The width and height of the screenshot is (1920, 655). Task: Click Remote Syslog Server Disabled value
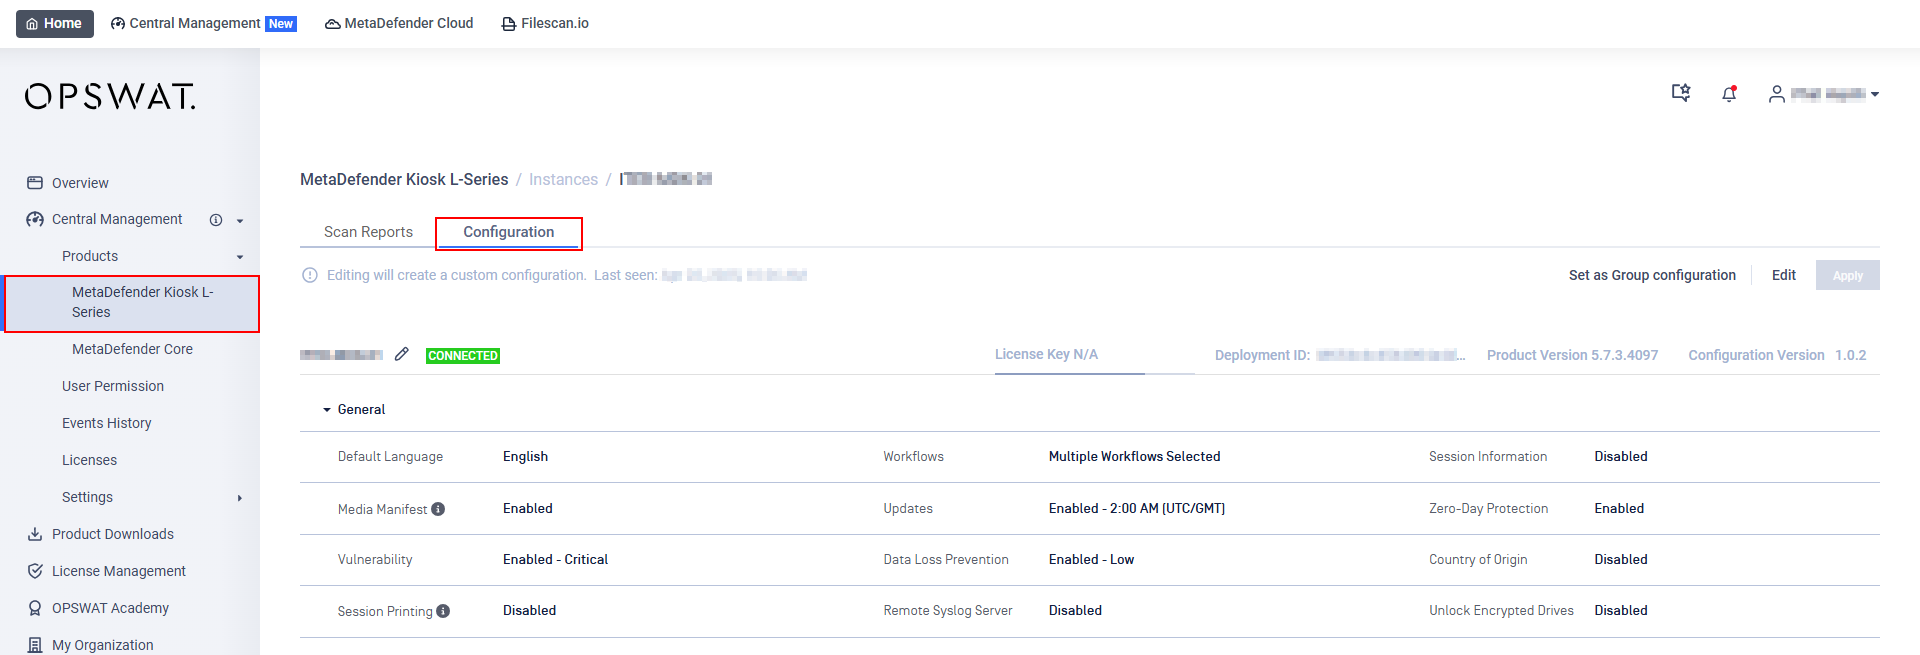[1075, 610]
